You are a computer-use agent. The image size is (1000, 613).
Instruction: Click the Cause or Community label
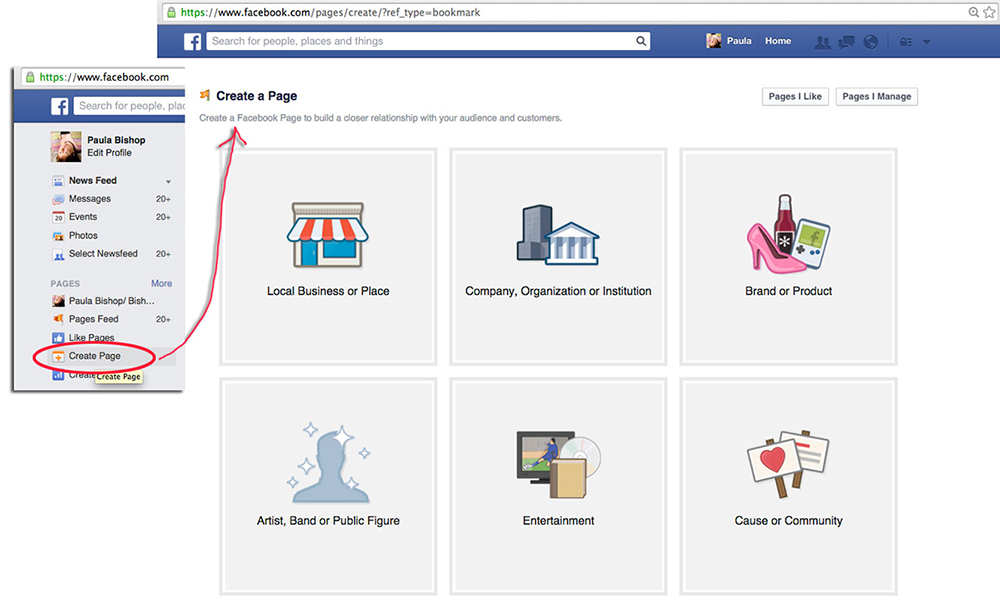pos(788,521)
